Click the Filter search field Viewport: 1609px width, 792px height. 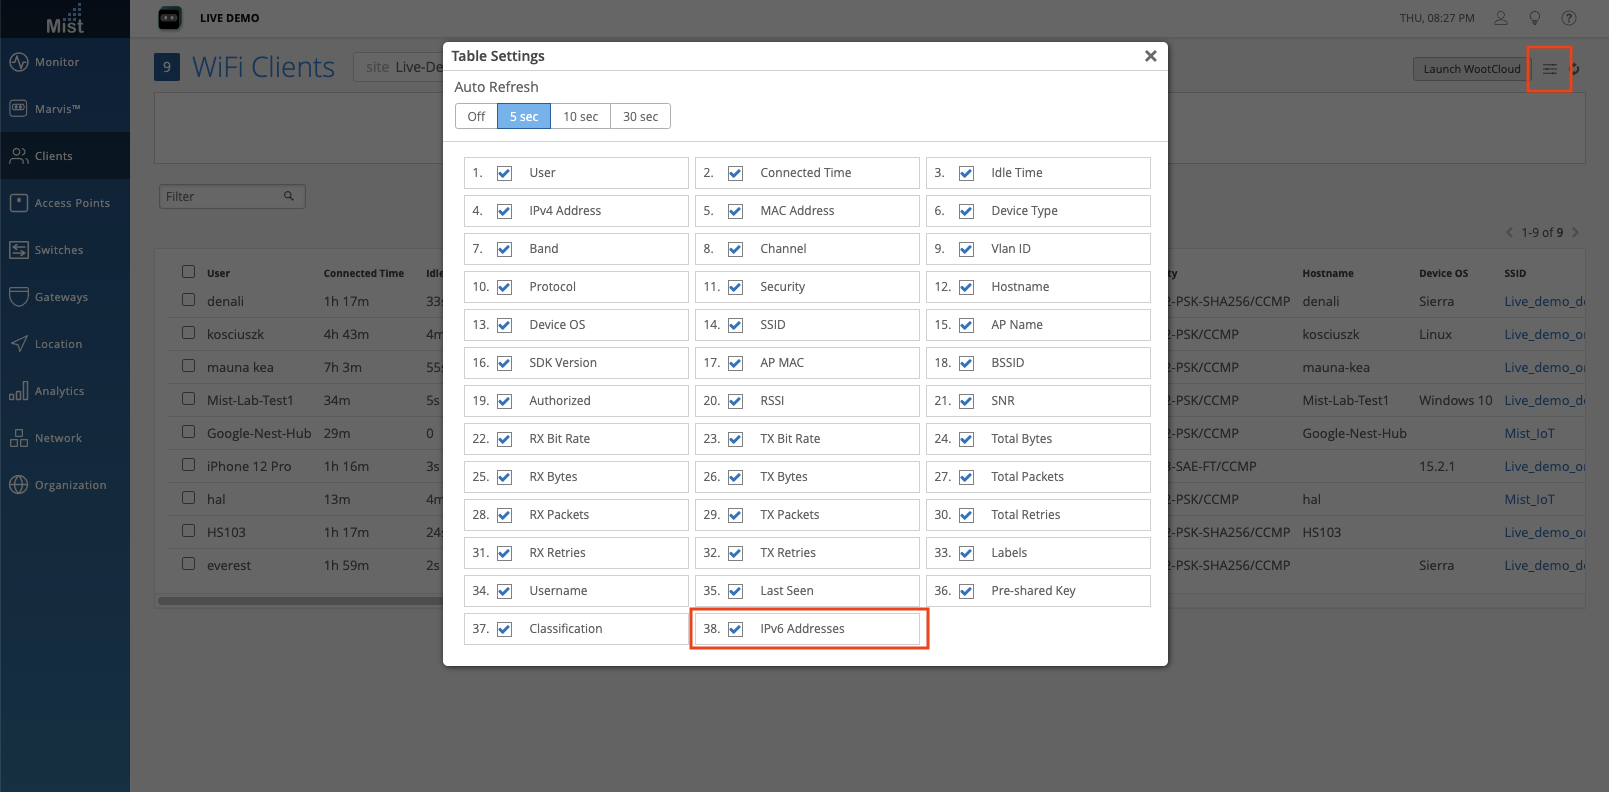(224, 197)
